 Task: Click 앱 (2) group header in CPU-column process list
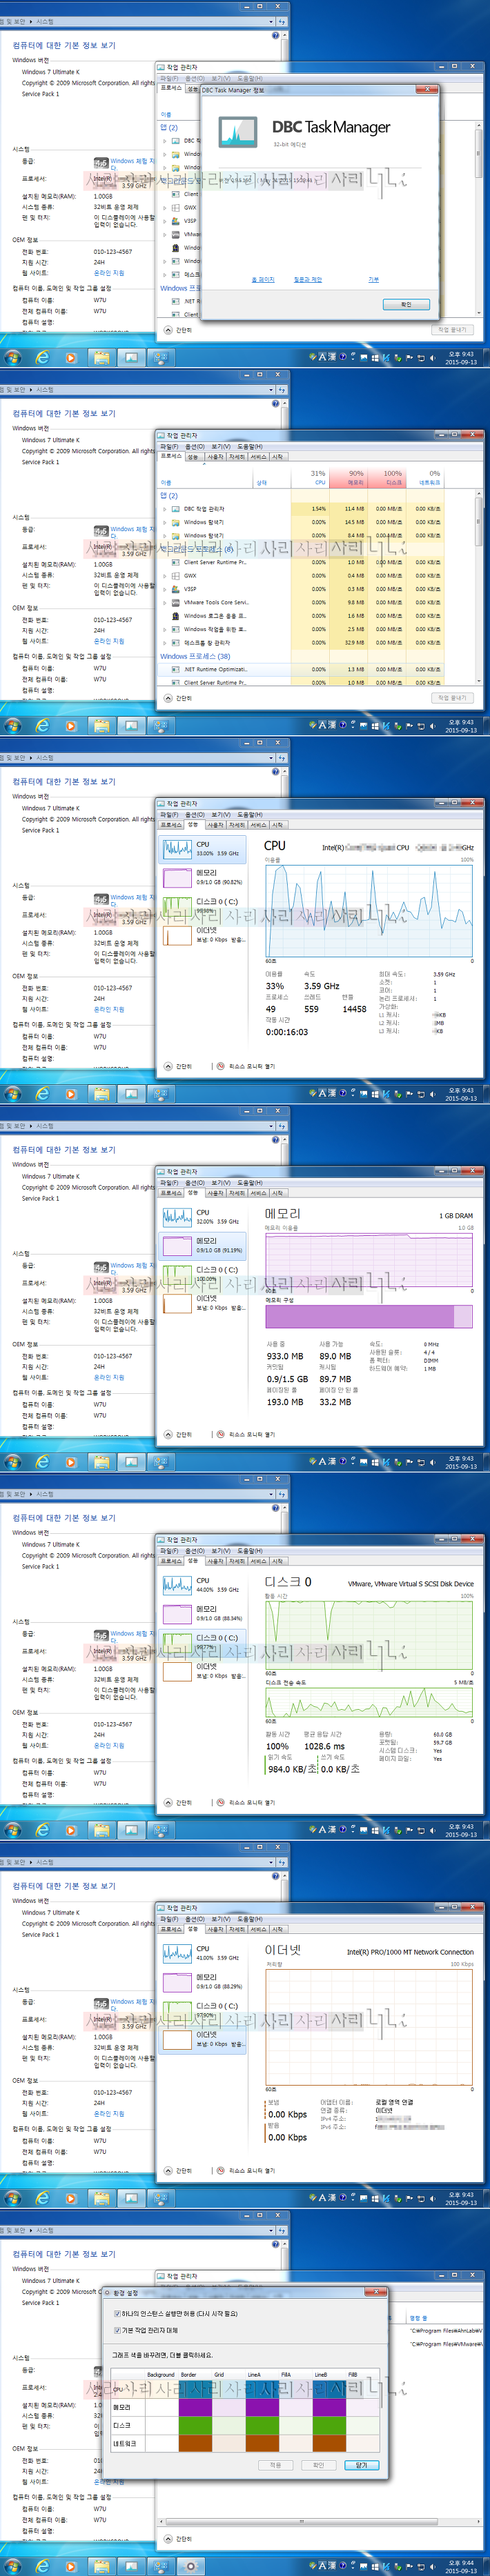point(169,496)
